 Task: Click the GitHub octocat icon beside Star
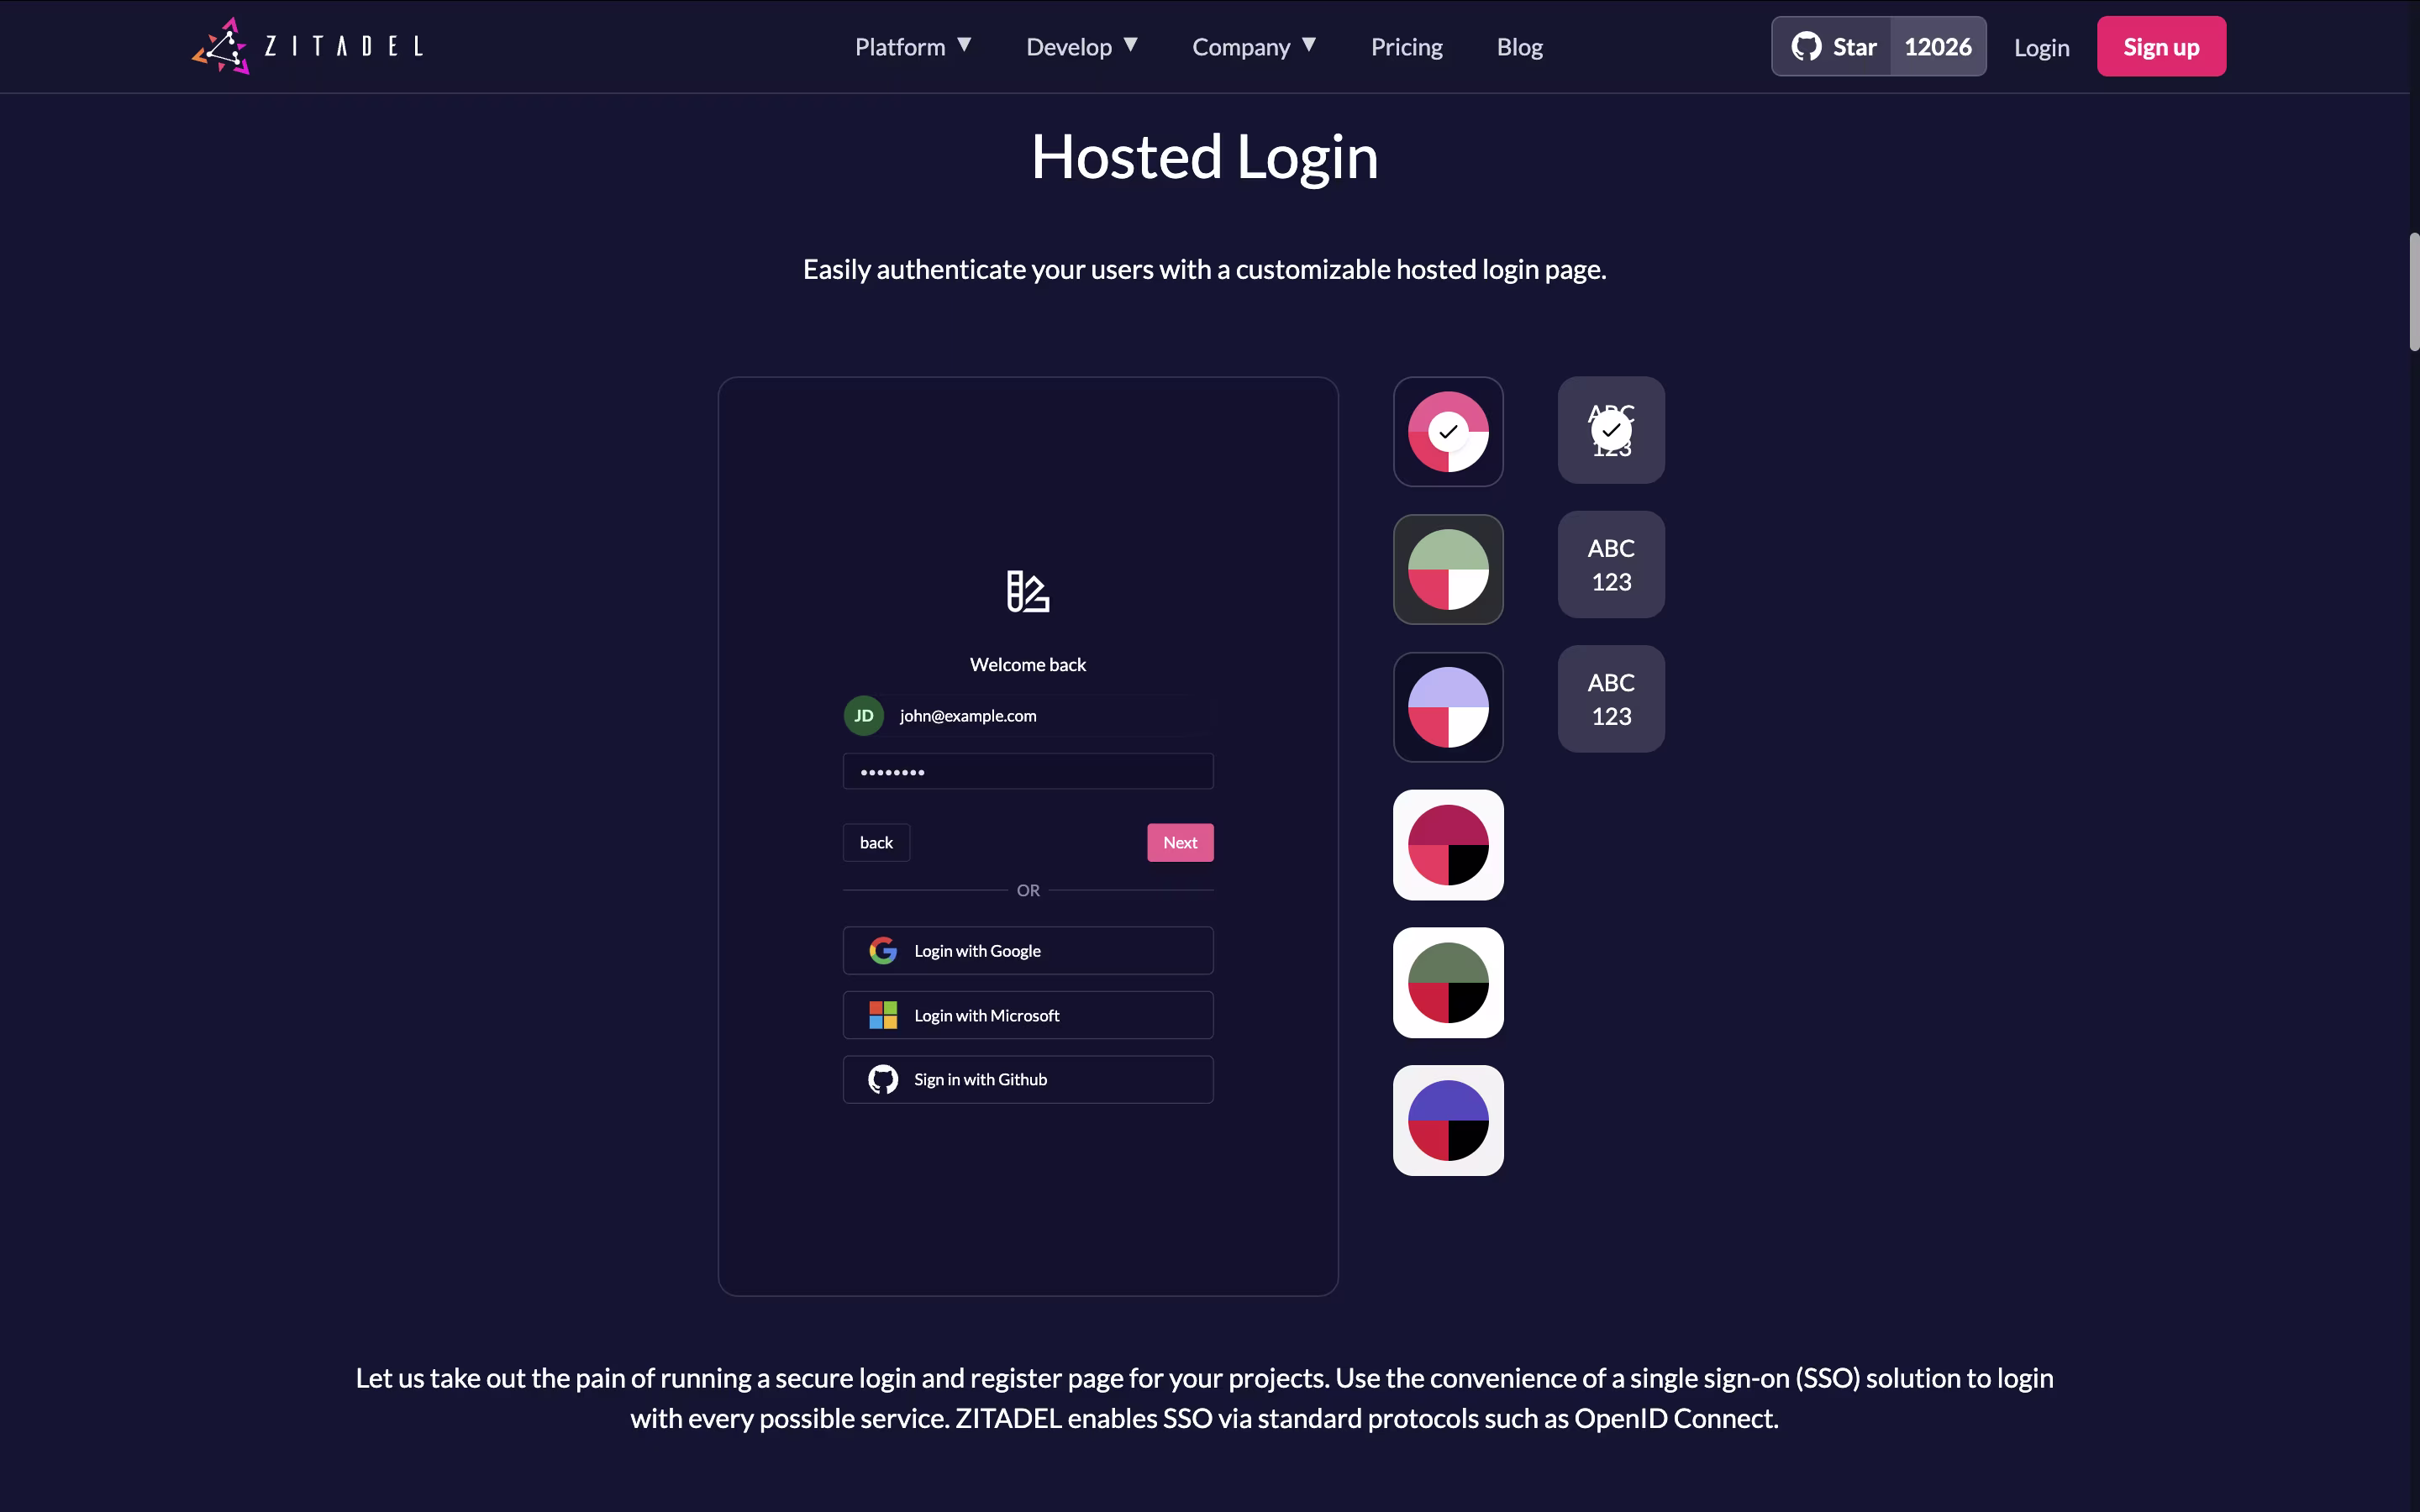coord(1806,47)
